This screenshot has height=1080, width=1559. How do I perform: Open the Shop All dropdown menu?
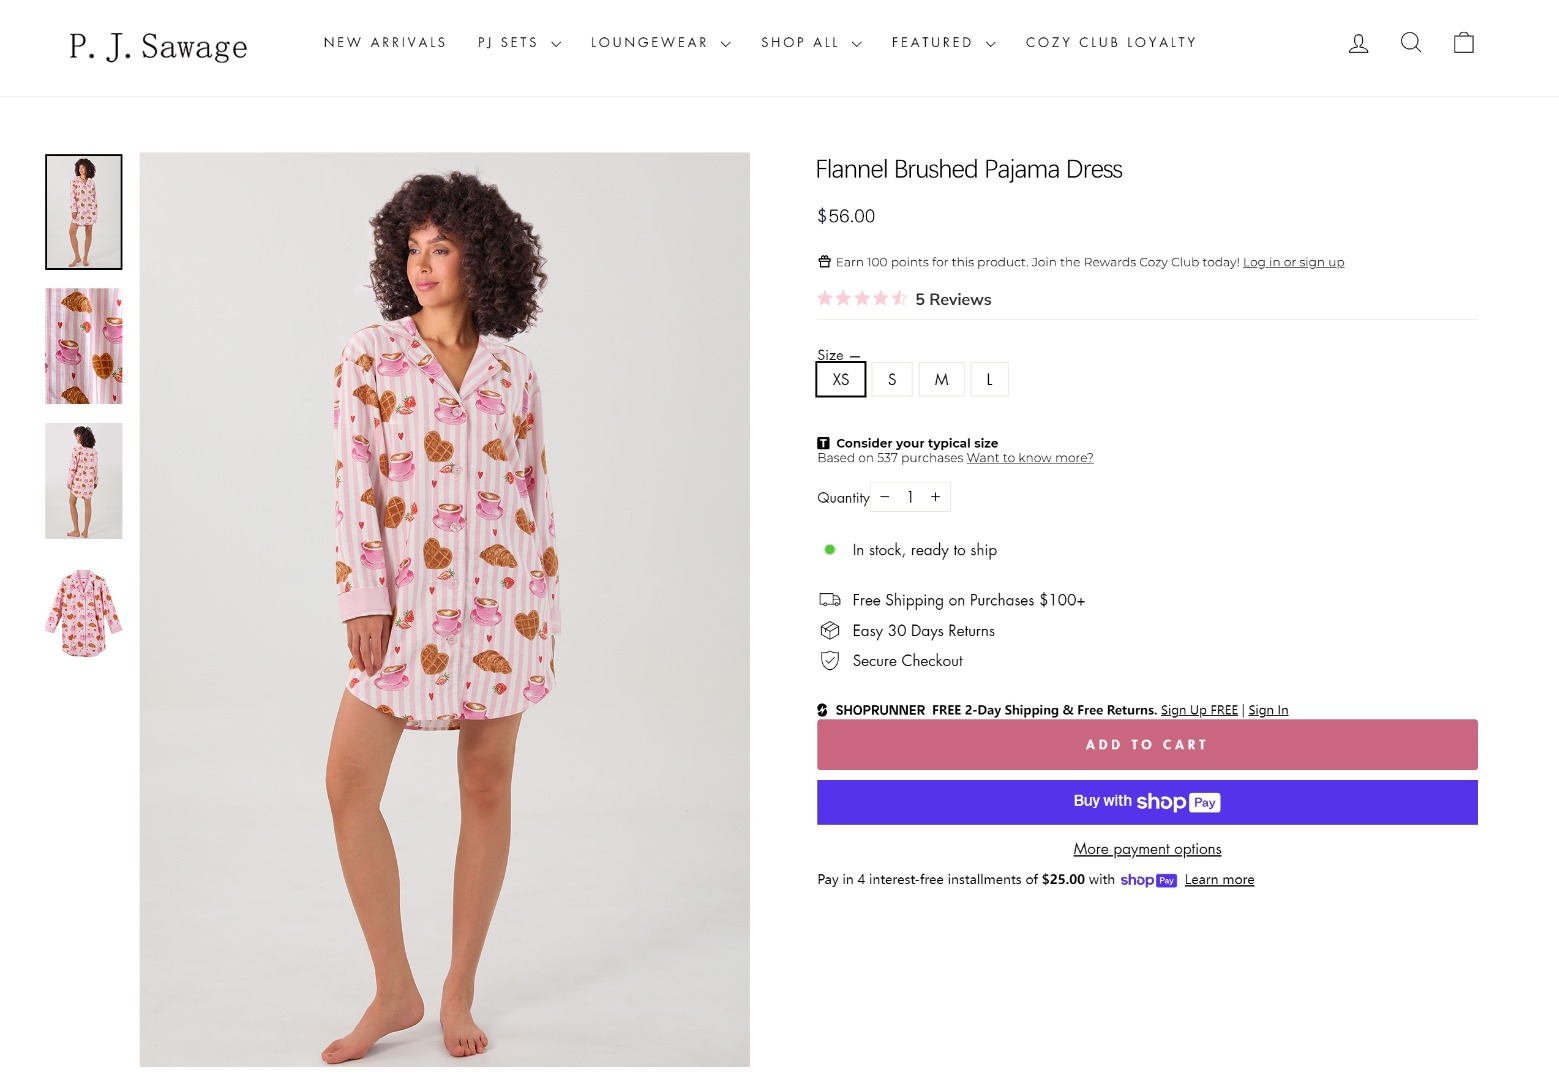[811, 43]
